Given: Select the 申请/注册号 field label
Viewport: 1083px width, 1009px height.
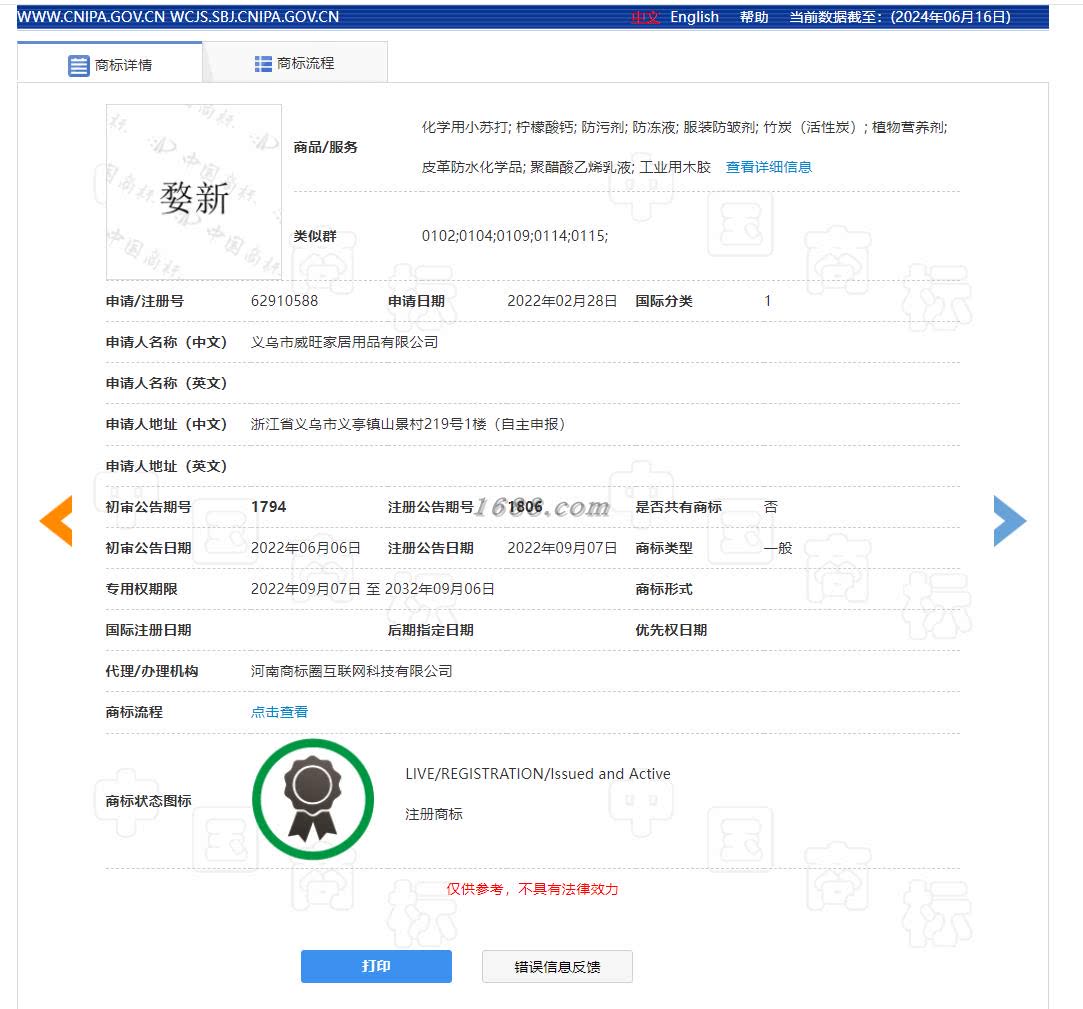Looking at the screenshot, I should point(145,301).
